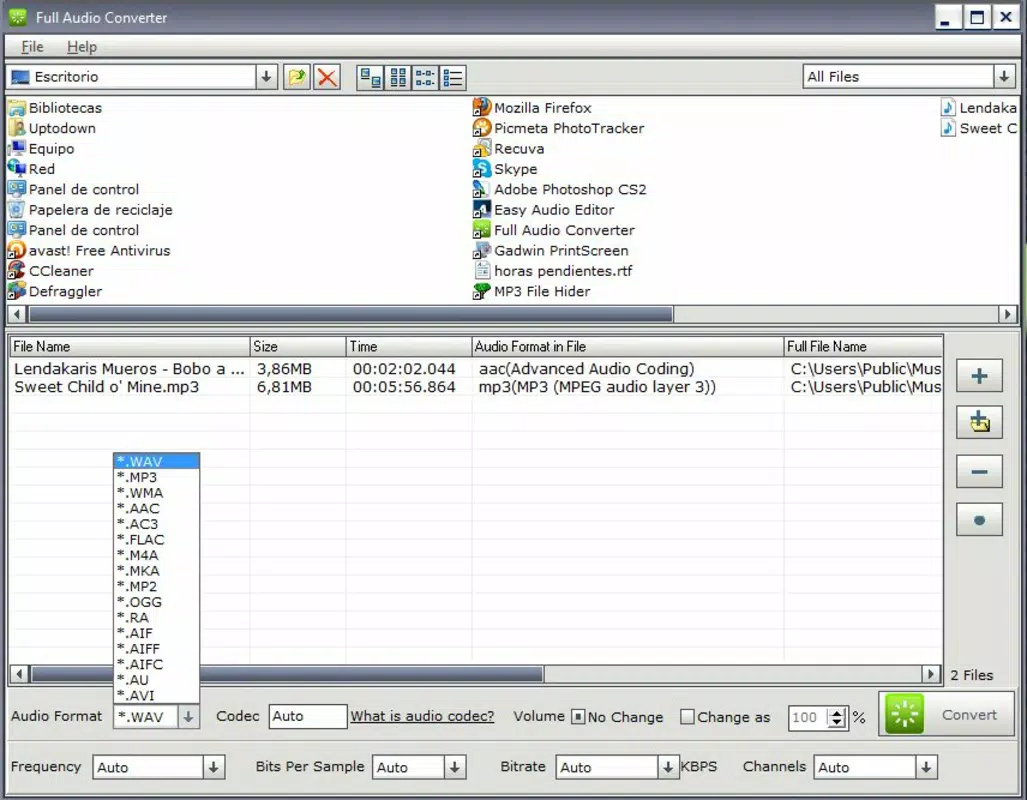
Task: Switch to details view icon
Action: [453, 77]
